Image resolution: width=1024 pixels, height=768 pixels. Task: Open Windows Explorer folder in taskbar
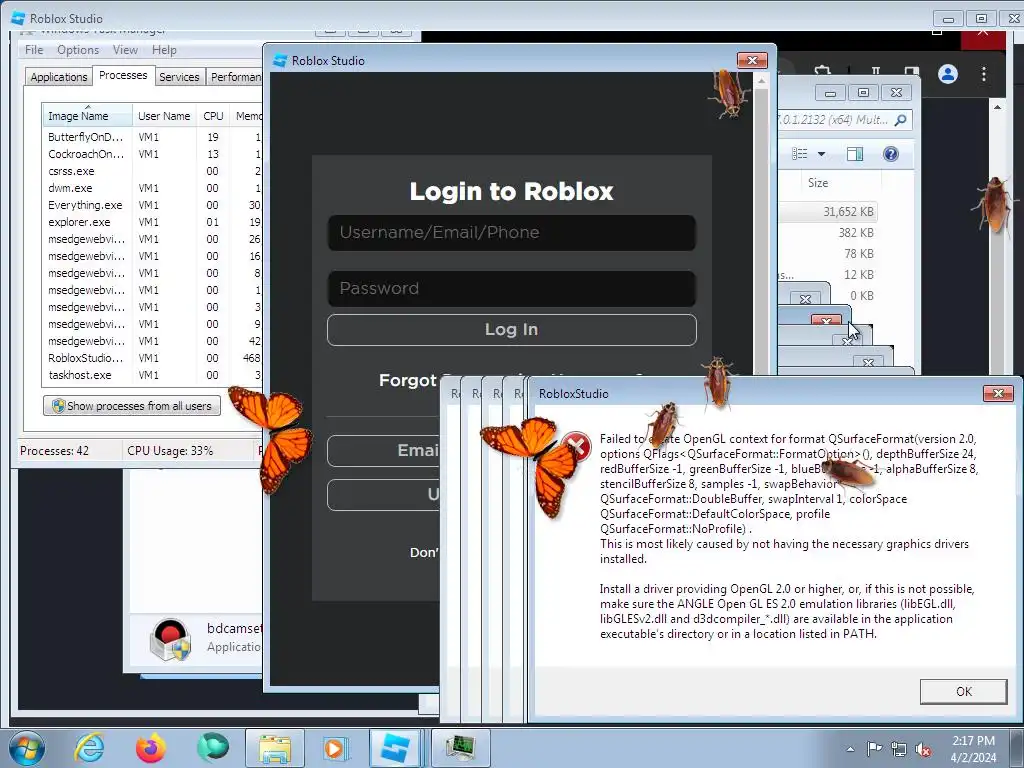[275, 748]
